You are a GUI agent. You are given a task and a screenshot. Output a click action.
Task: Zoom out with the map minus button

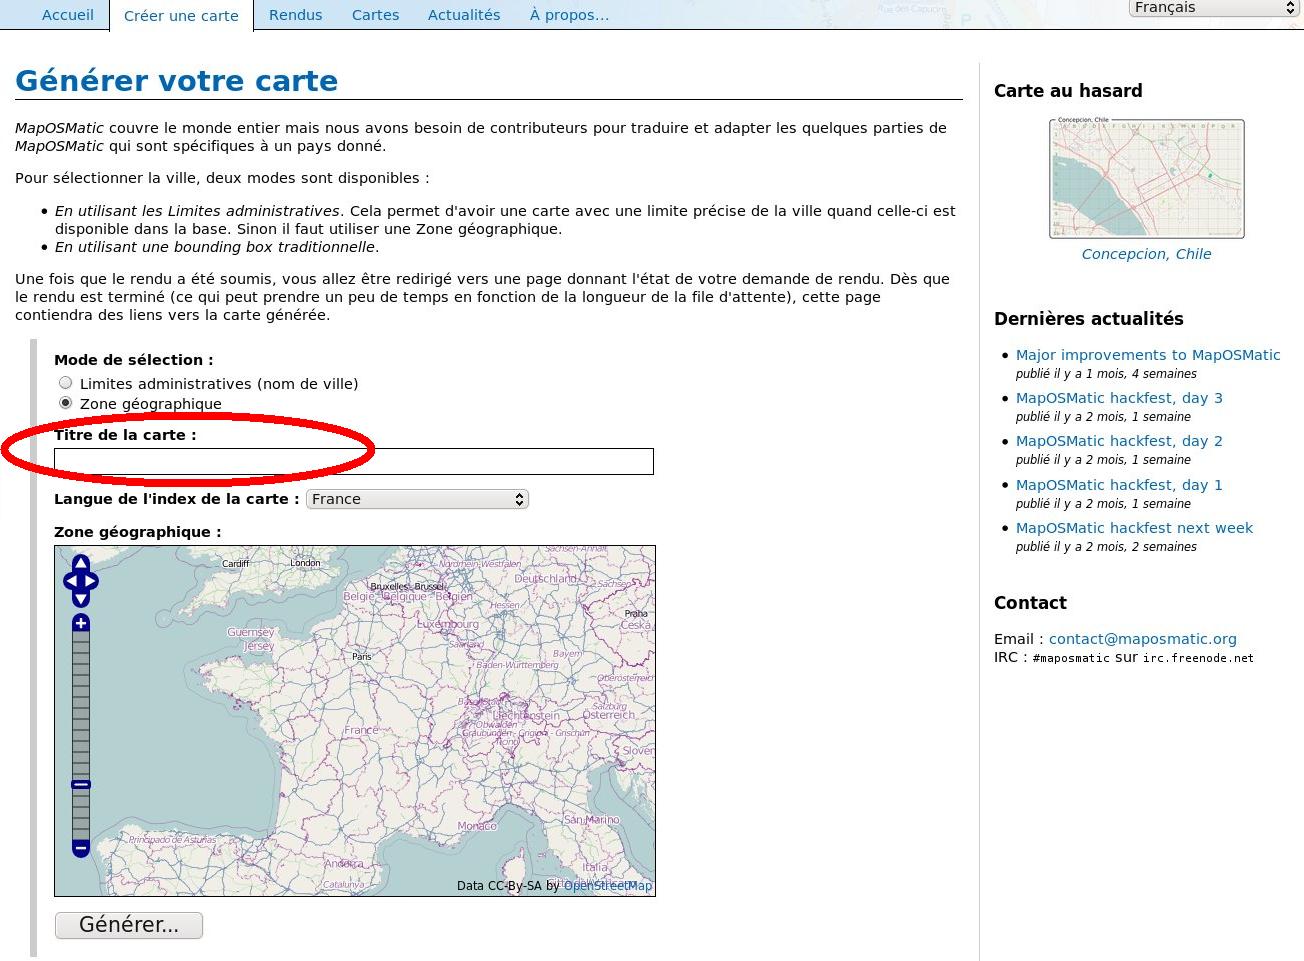click(x=81, y=848)
